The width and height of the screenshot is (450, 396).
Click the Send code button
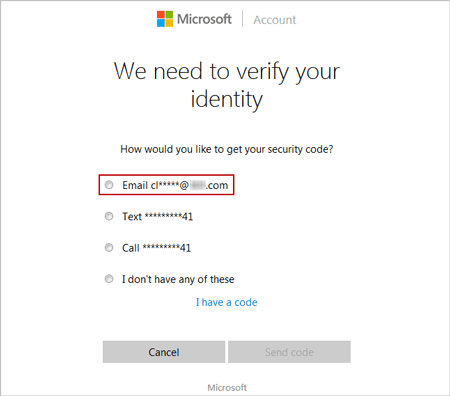click(x=289, y=352)
